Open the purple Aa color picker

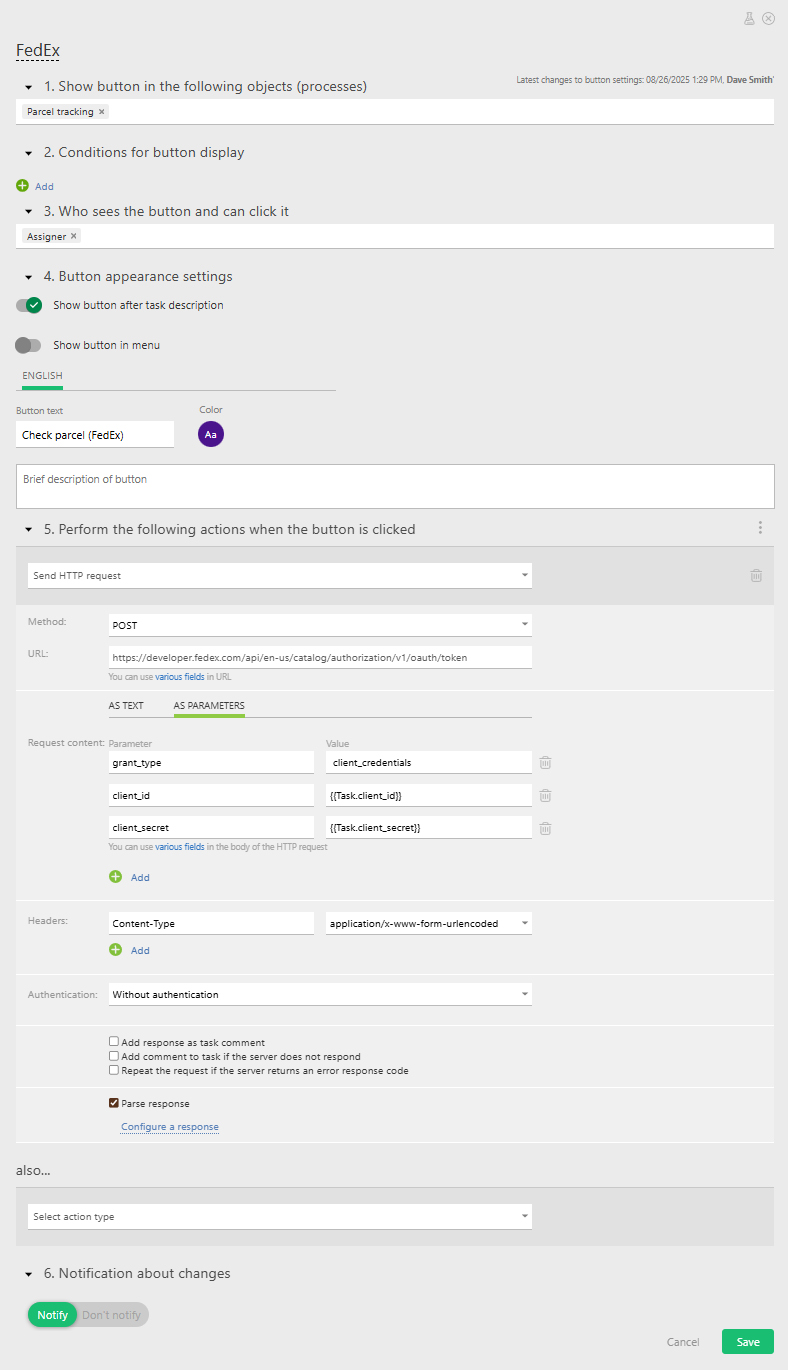pyautogui.click(x=211, y=434)
